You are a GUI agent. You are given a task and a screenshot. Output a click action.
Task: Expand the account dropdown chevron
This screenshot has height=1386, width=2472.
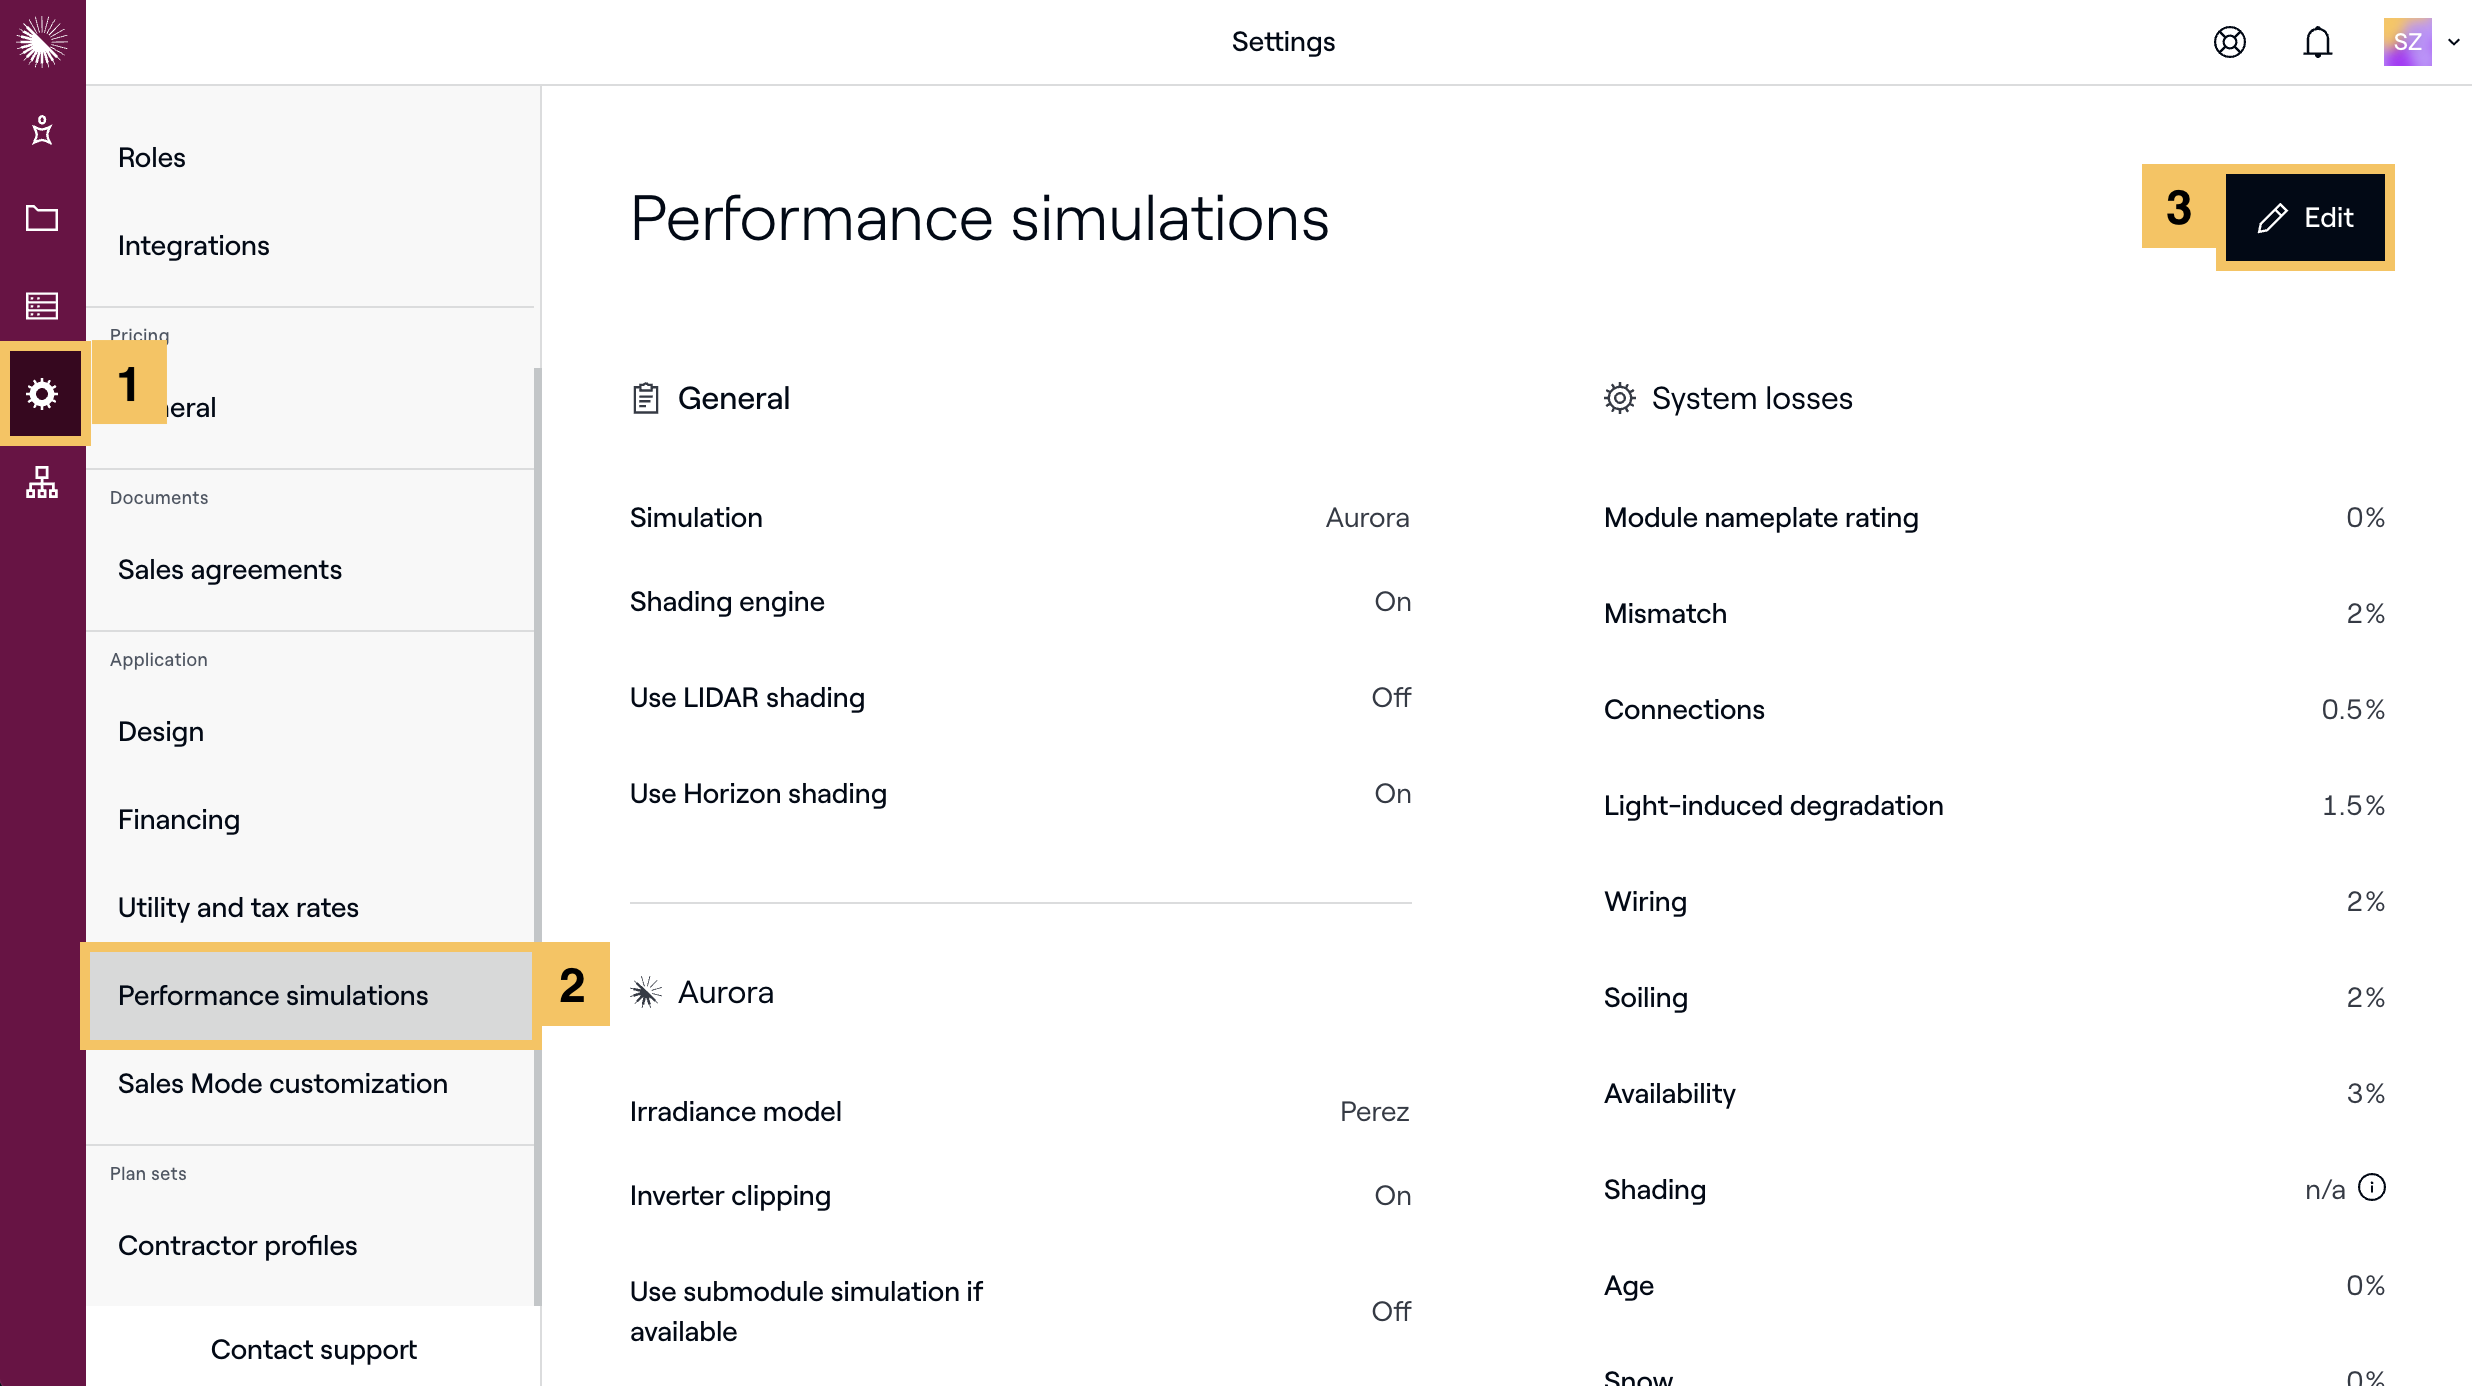(x=2454, y=42)
